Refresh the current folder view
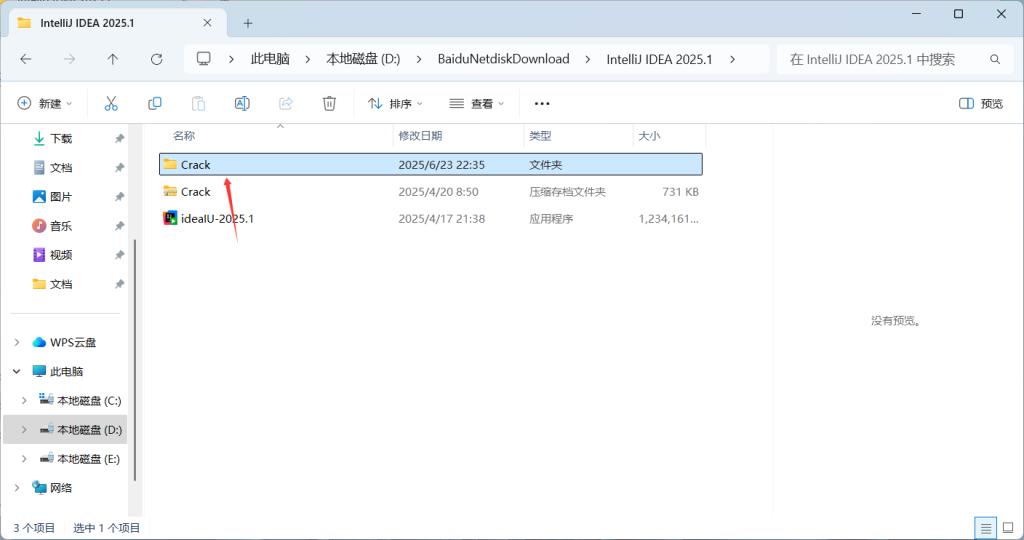The height and width of the screenshot is (540, 1024). [156, 59]
